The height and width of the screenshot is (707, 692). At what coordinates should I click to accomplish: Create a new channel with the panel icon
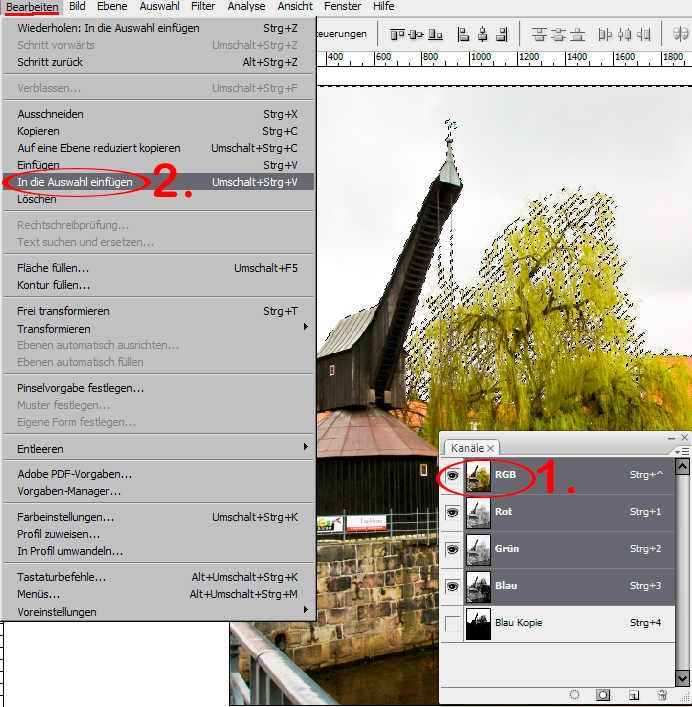click(x=633, y=694)
